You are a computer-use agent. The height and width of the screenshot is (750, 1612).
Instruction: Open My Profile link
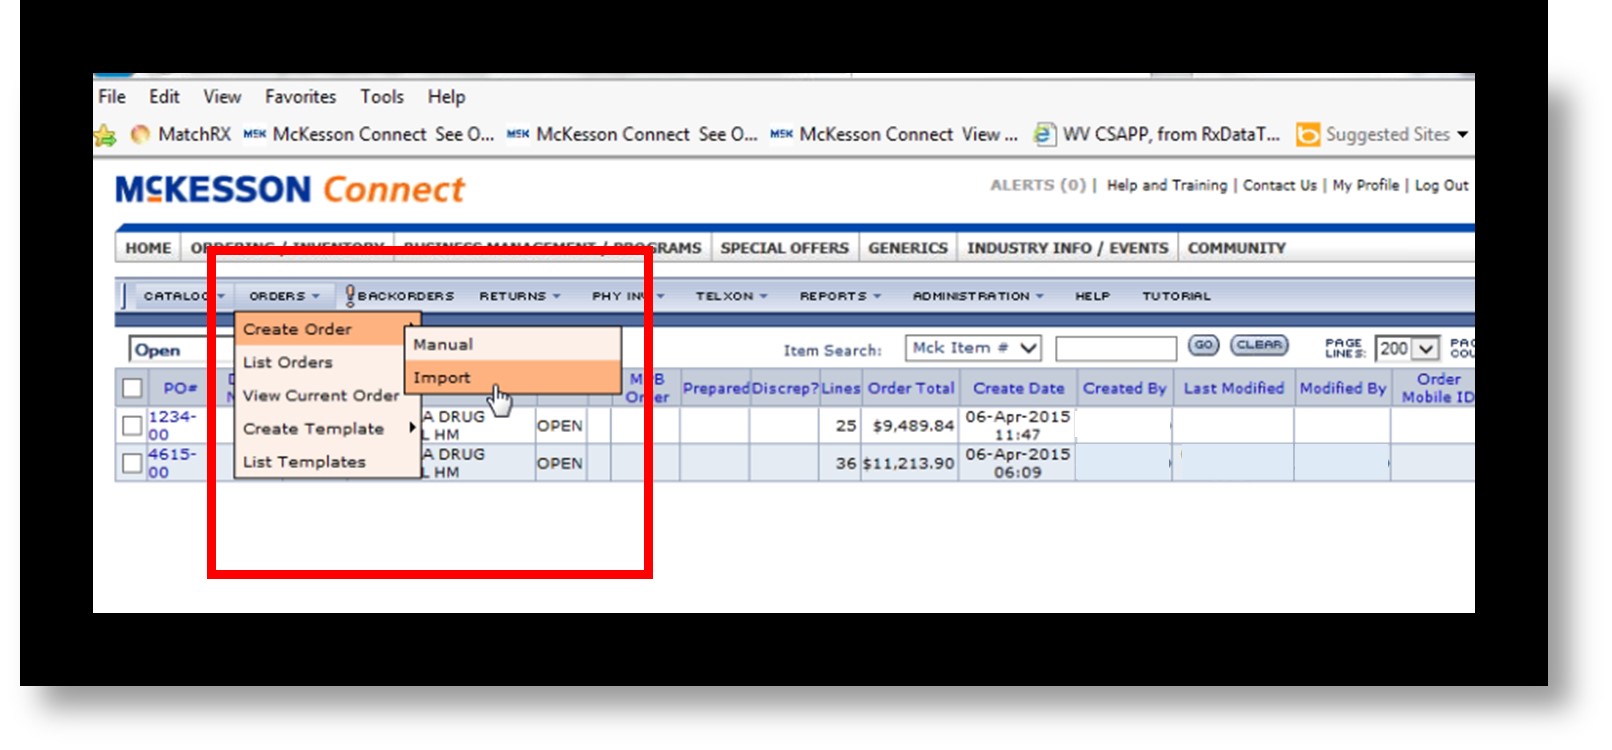tap(1365, 185)
